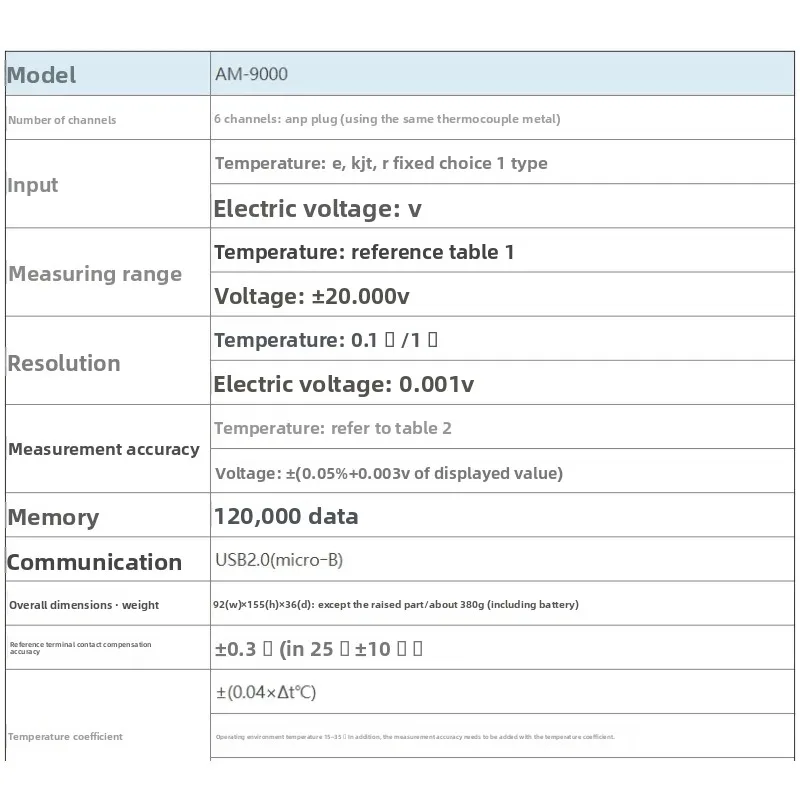Viewport: 800px width, 800px height.
Task: Select "Temperature: reference table 1" text
Action: [364, 252]
